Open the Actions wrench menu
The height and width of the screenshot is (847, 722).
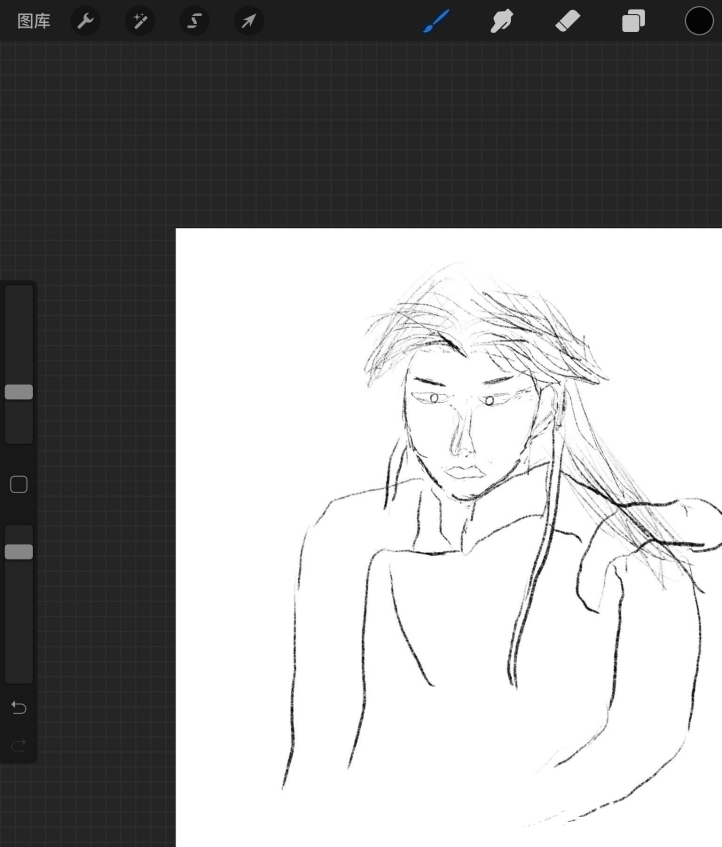point(86,21)
